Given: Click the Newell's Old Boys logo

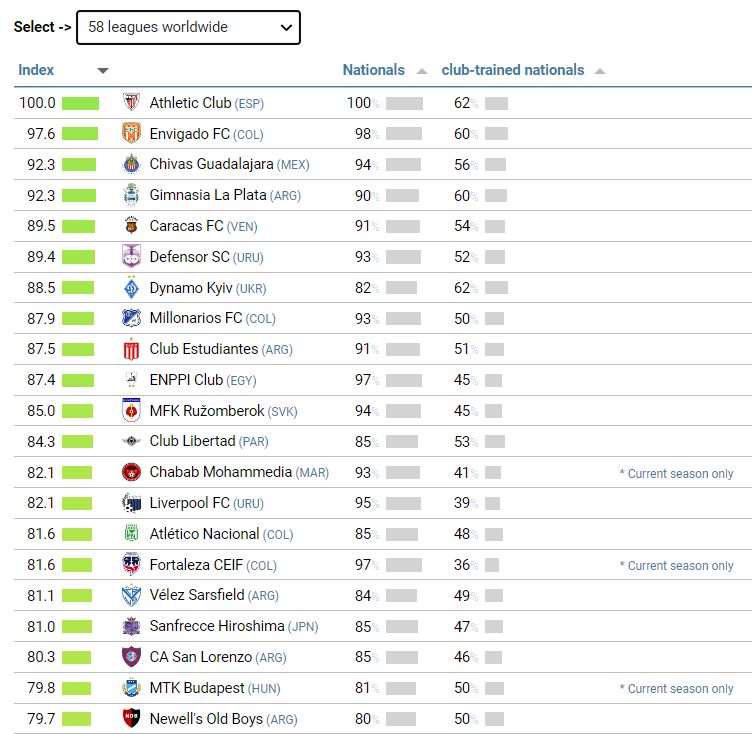Looking at the screenshot, I should [x=131, y=719].
